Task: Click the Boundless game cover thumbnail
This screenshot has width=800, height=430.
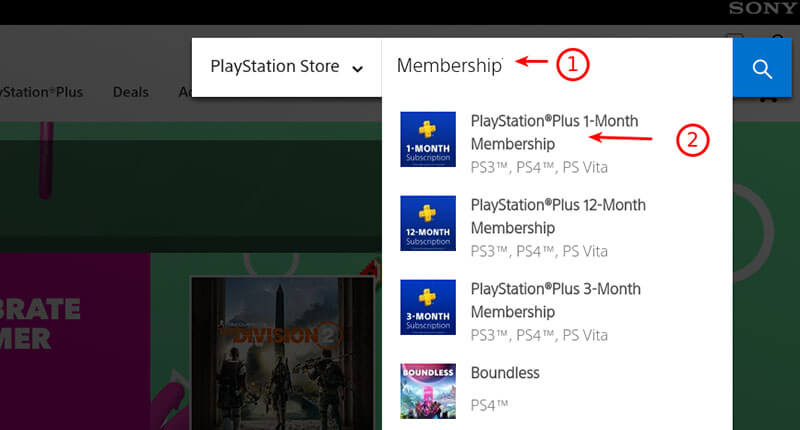Action: 428,391
